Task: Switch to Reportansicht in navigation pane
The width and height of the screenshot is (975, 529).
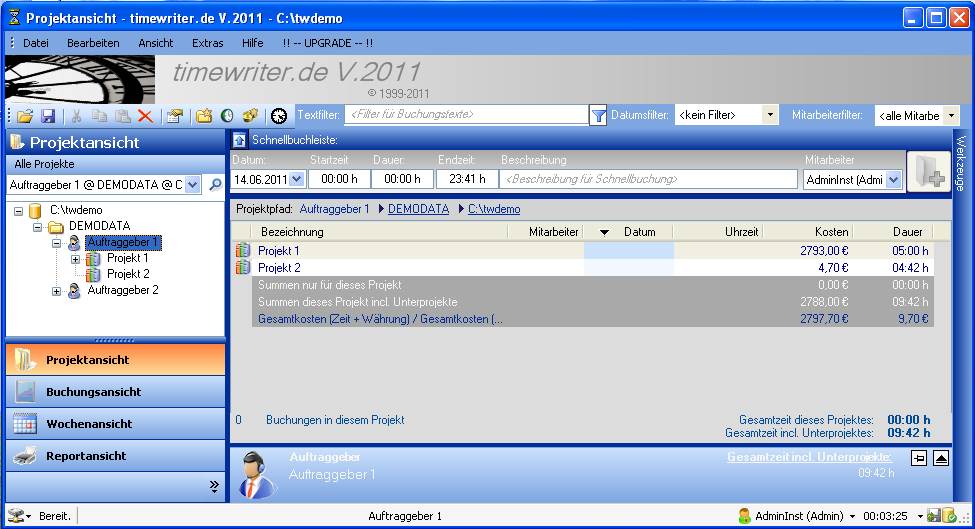Action: pyautogui.click(x=116, y=456)
